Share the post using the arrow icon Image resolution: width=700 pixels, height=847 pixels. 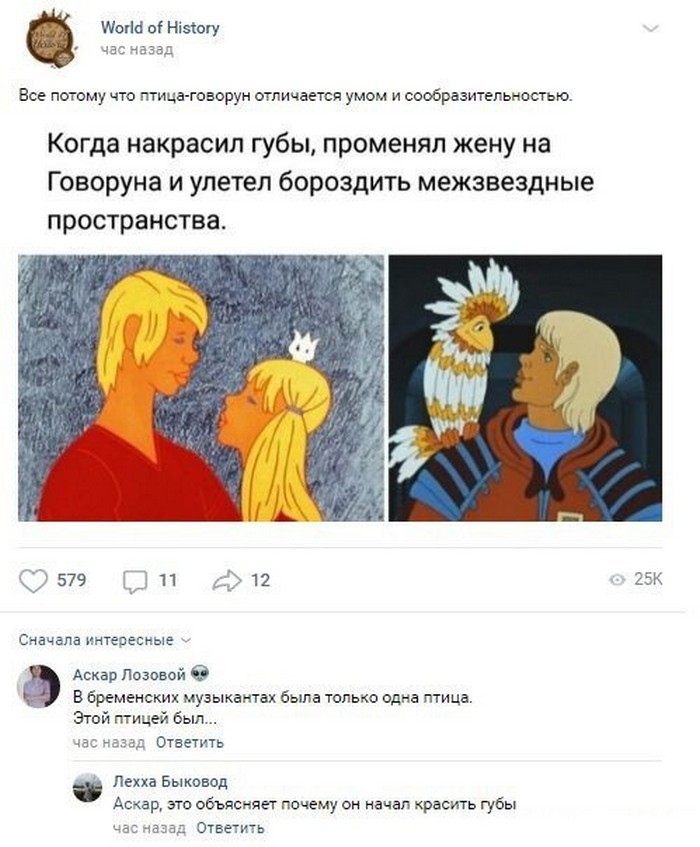click(227, 580)
